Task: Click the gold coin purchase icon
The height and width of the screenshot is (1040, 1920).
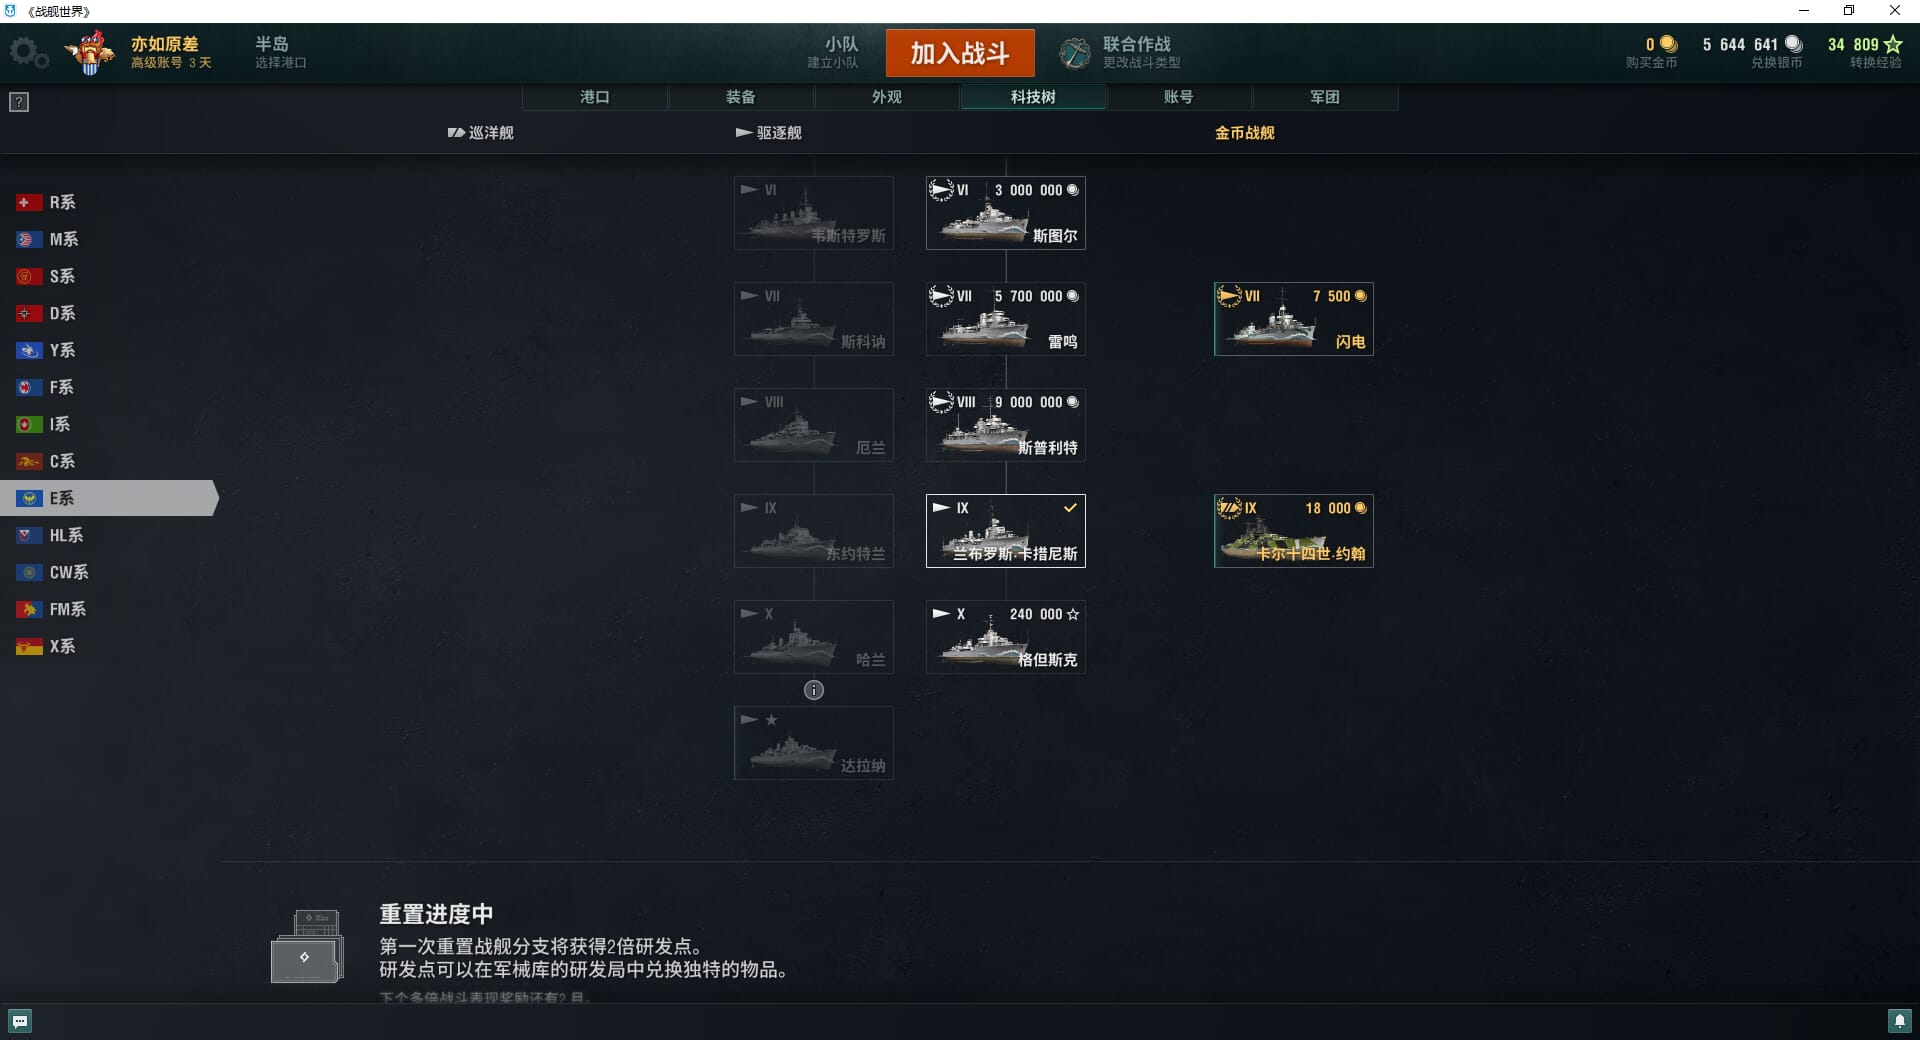Action: tap(1668, 44)
